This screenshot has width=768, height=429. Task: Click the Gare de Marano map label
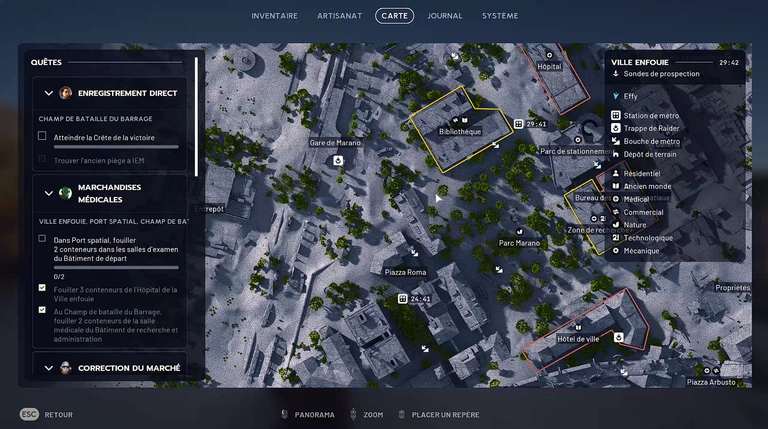[335, 143]
